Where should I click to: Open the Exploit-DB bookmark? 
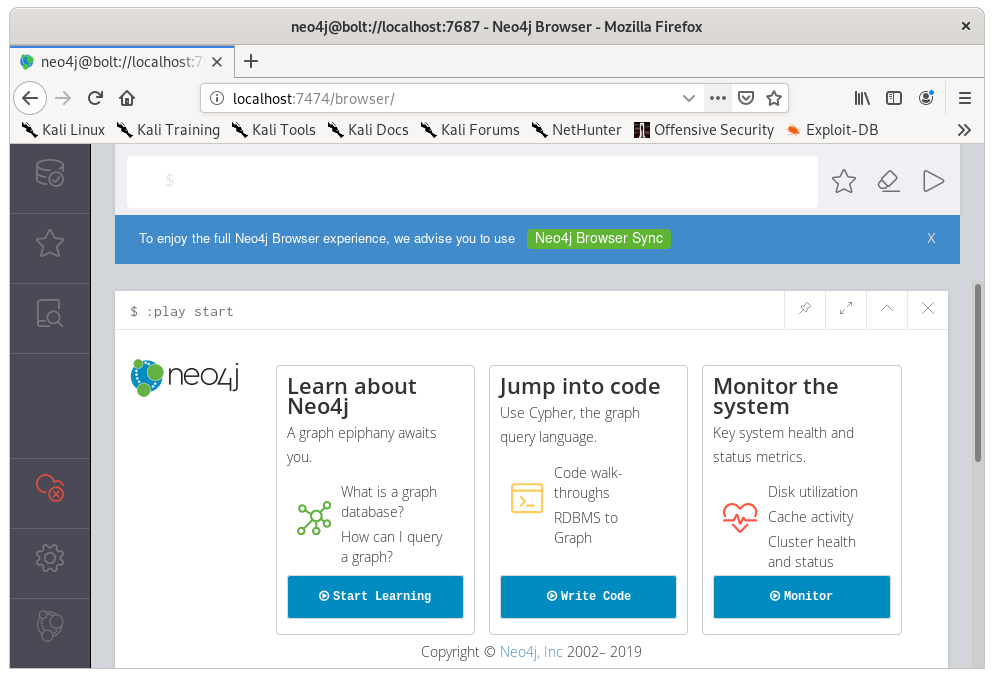832,130
